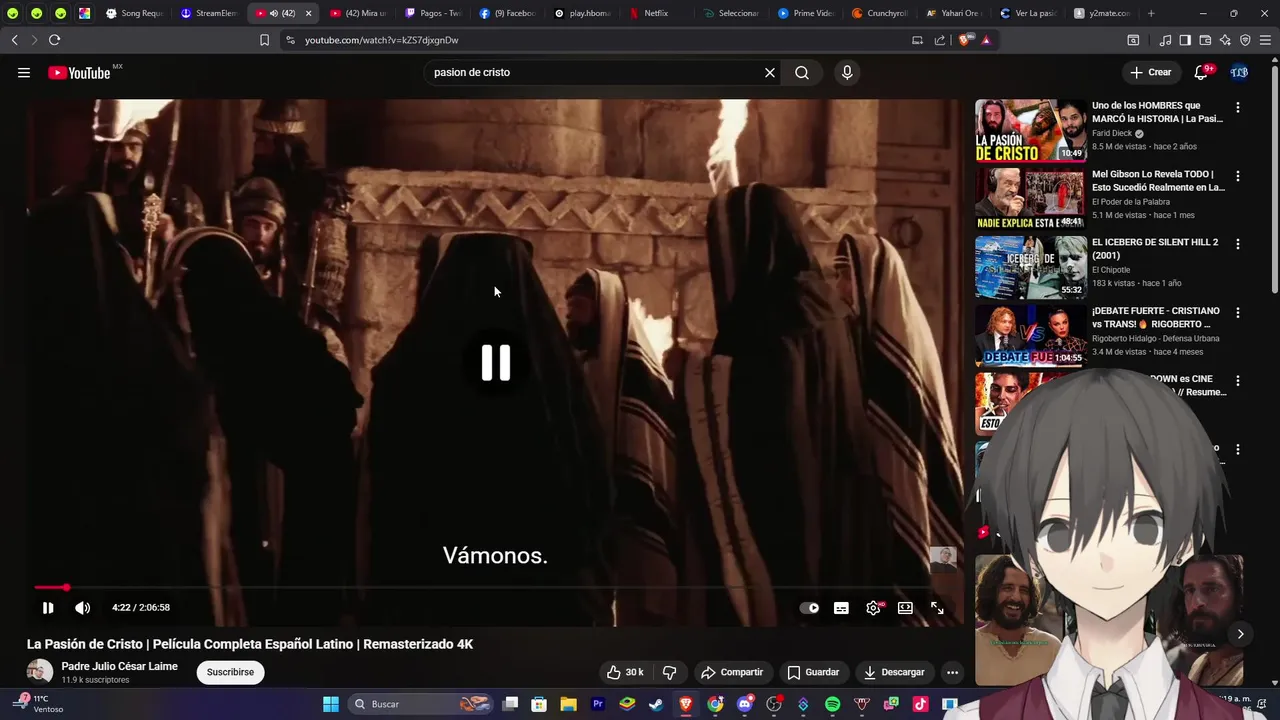Close the active YouTube tab
1280x720 pixels.
pos(308,13)
